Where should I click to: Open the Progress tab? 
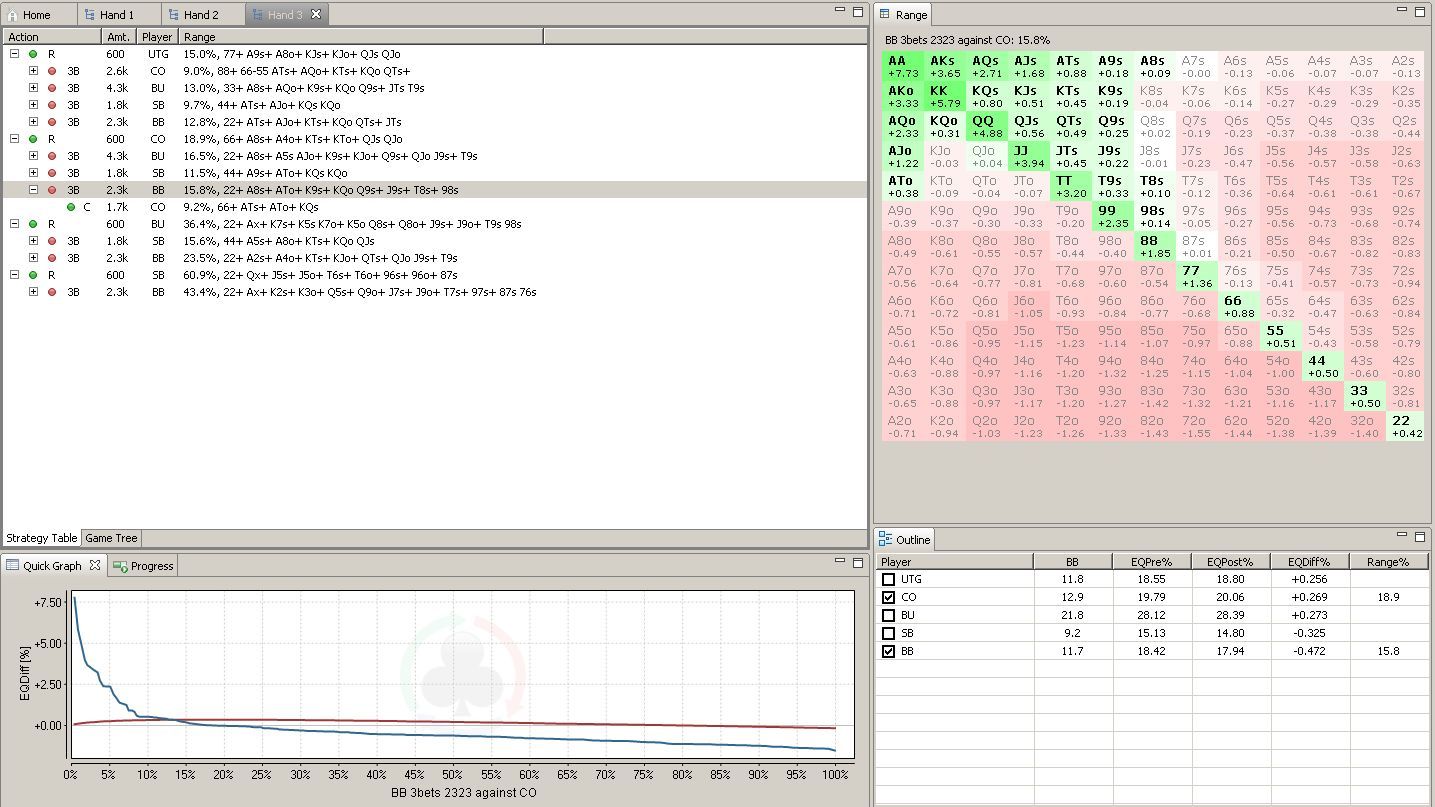coord(143,566)
